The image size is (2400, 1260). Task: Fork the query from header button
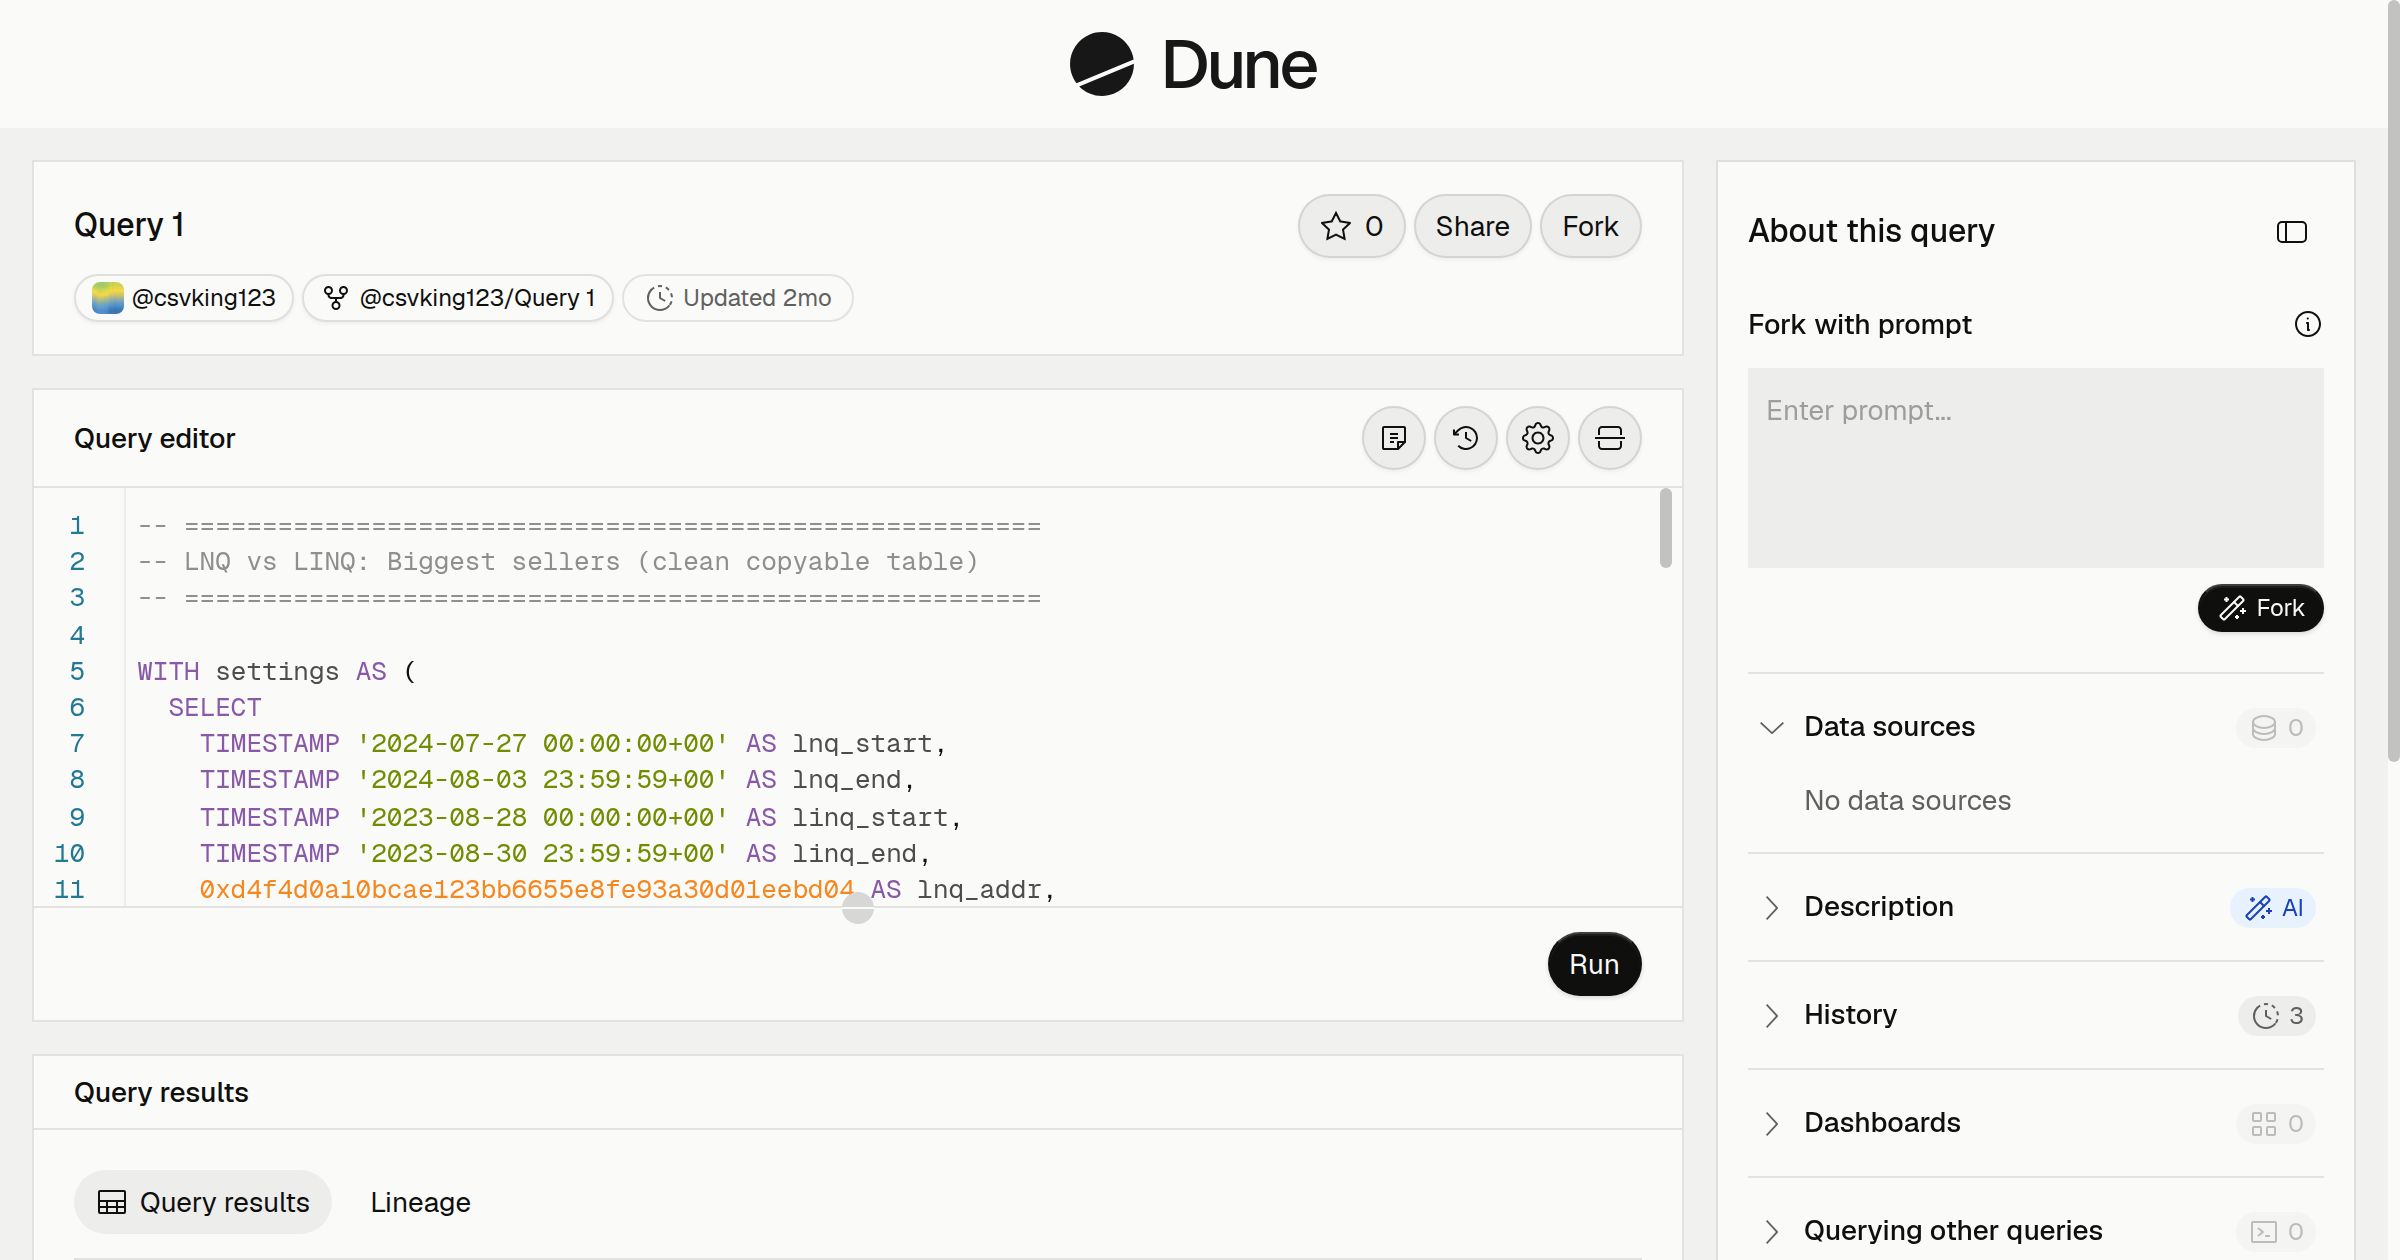click(1590, 226)
